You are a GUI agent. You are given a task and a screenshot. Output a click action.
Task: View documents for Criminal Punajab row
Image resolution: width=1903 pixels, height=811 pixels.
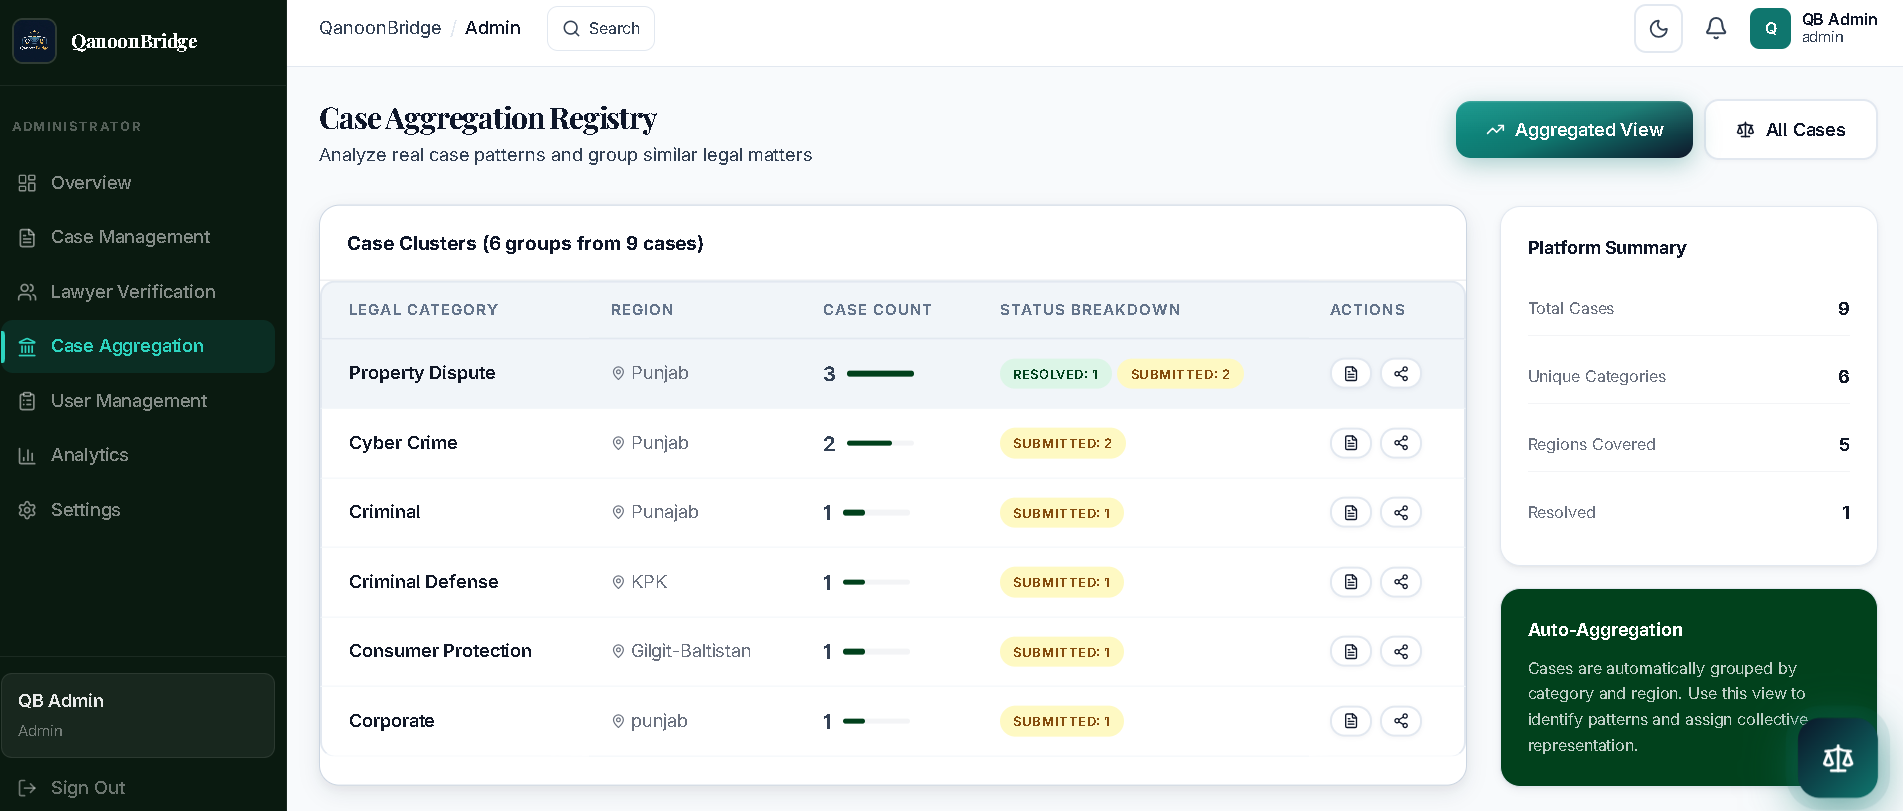(1351, 512)
